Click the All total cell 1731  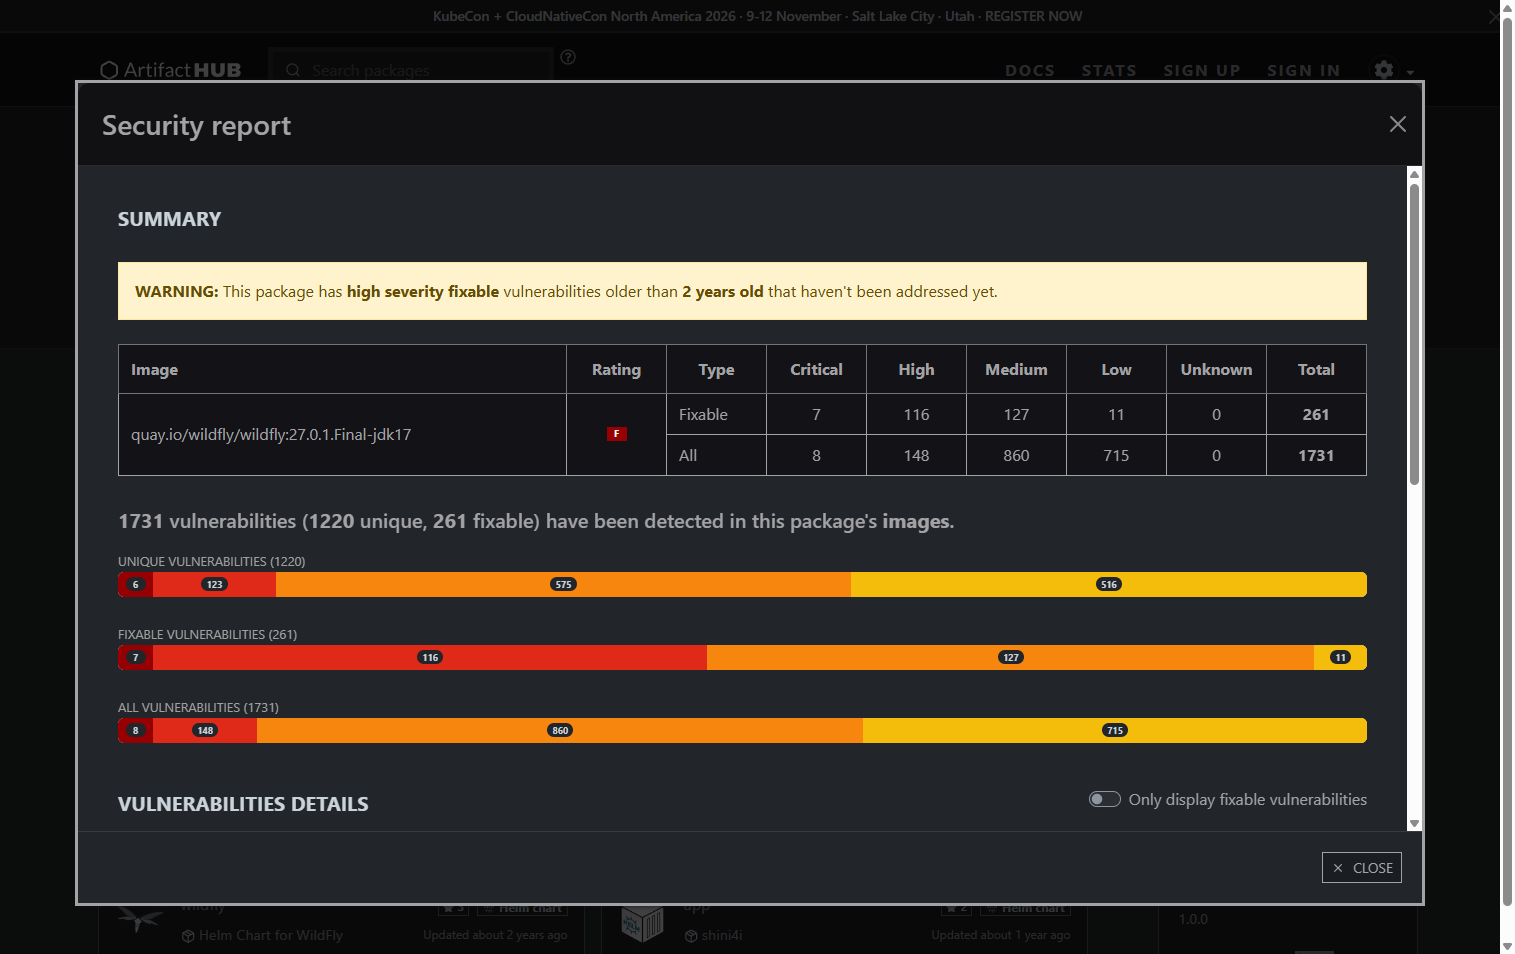(1316, 455)
